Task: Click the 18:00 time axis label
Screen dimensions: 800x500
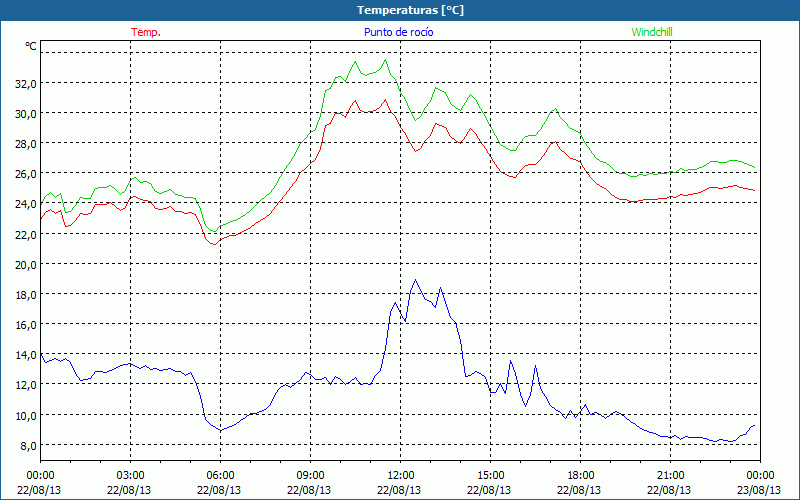Action: (581, 475)
